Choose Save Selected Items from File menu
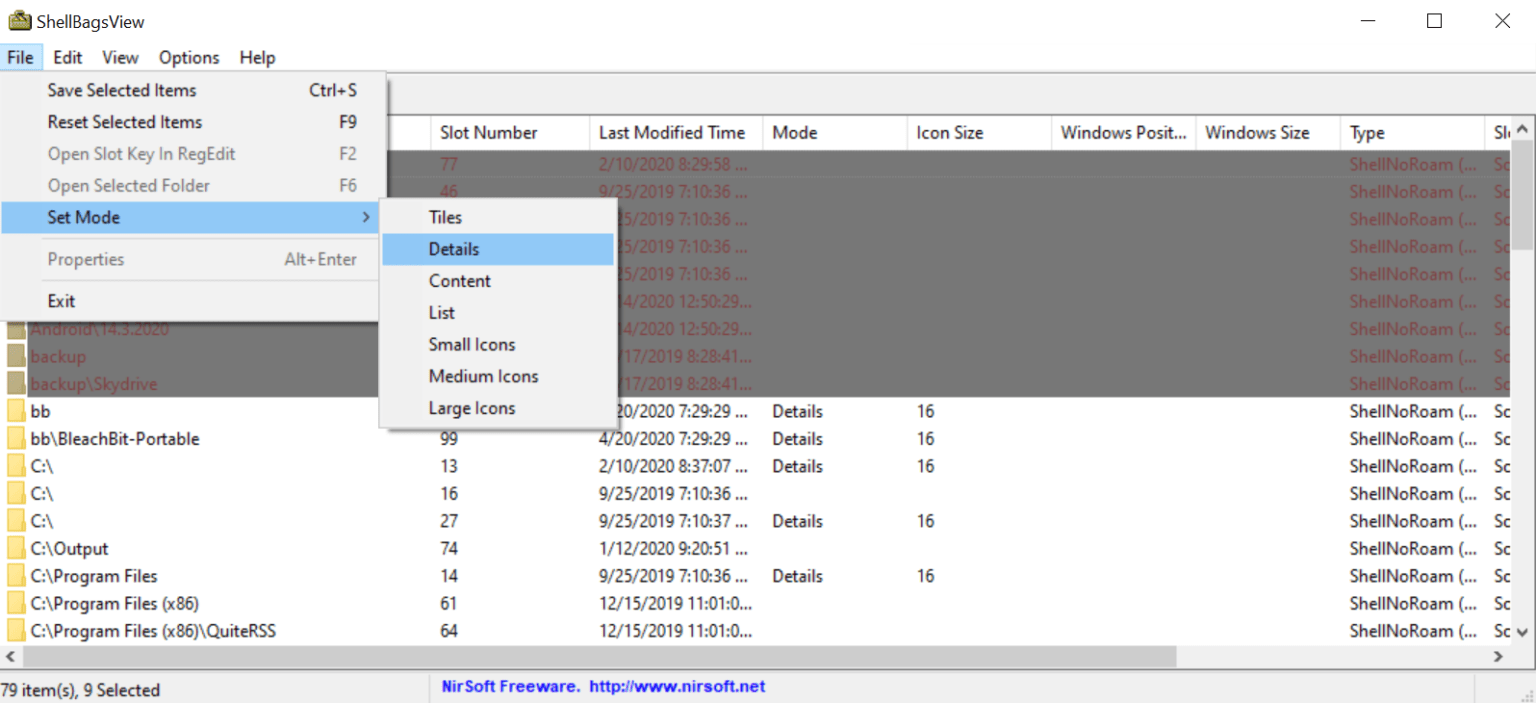 121,90
